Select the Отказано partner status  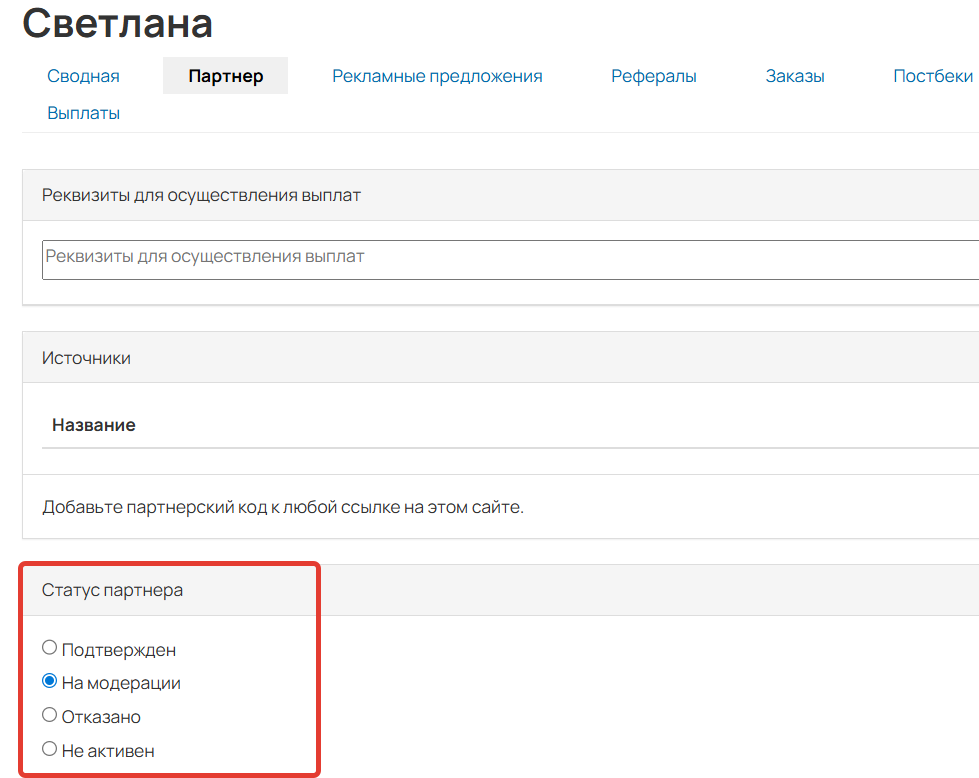[x=48, y=715]
